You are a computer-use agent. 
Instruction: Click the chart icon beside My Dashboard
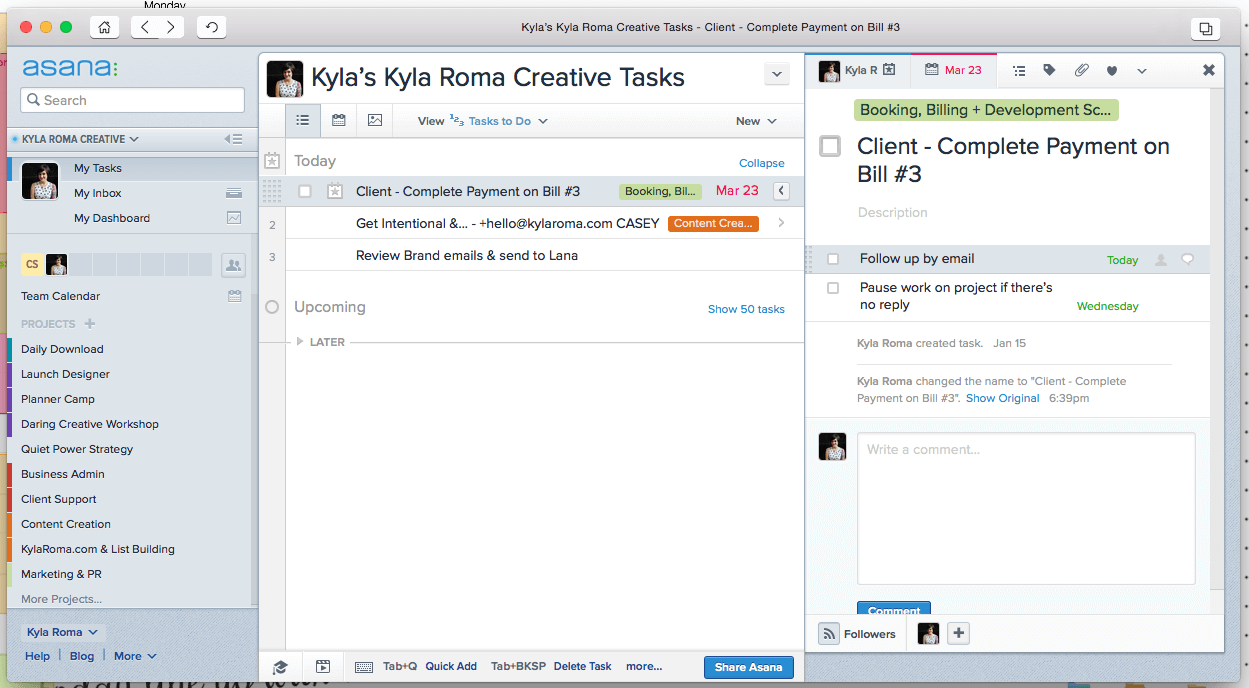234,218
